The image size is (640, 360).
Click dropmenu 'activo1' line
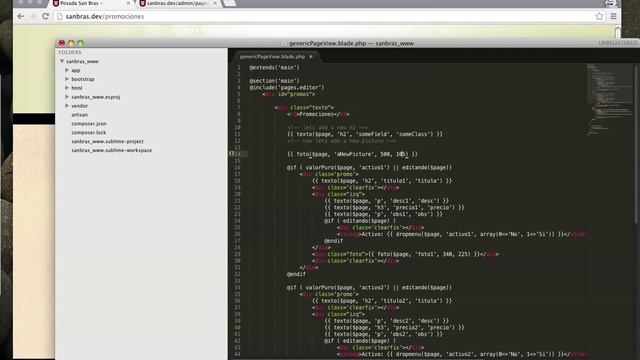pos(461,234)
